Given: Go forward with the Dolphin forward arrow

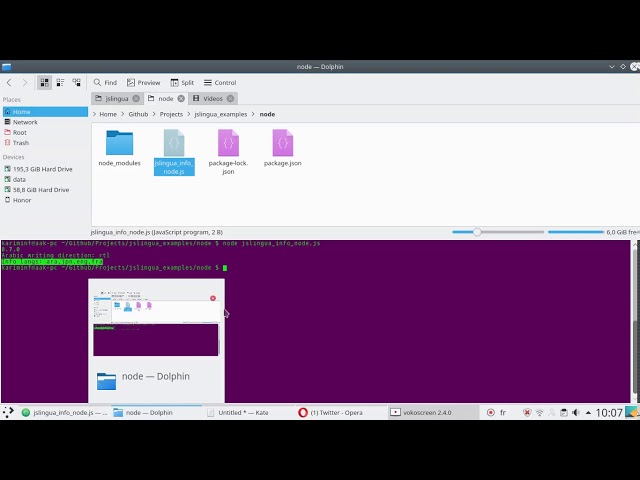Looking at the screenshot, I should (x=25, y=82).
